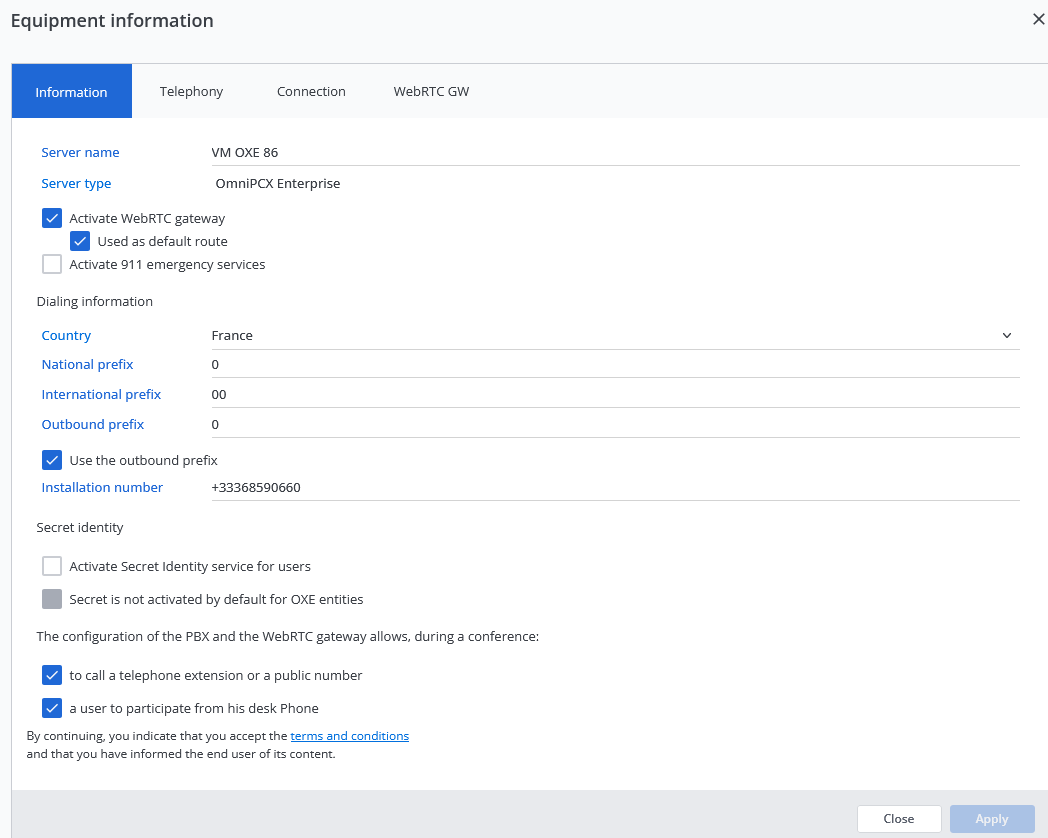The image size is (1048, 838).
Task: Enable Activate Secret Identity service for users
Action: [52, 567]
